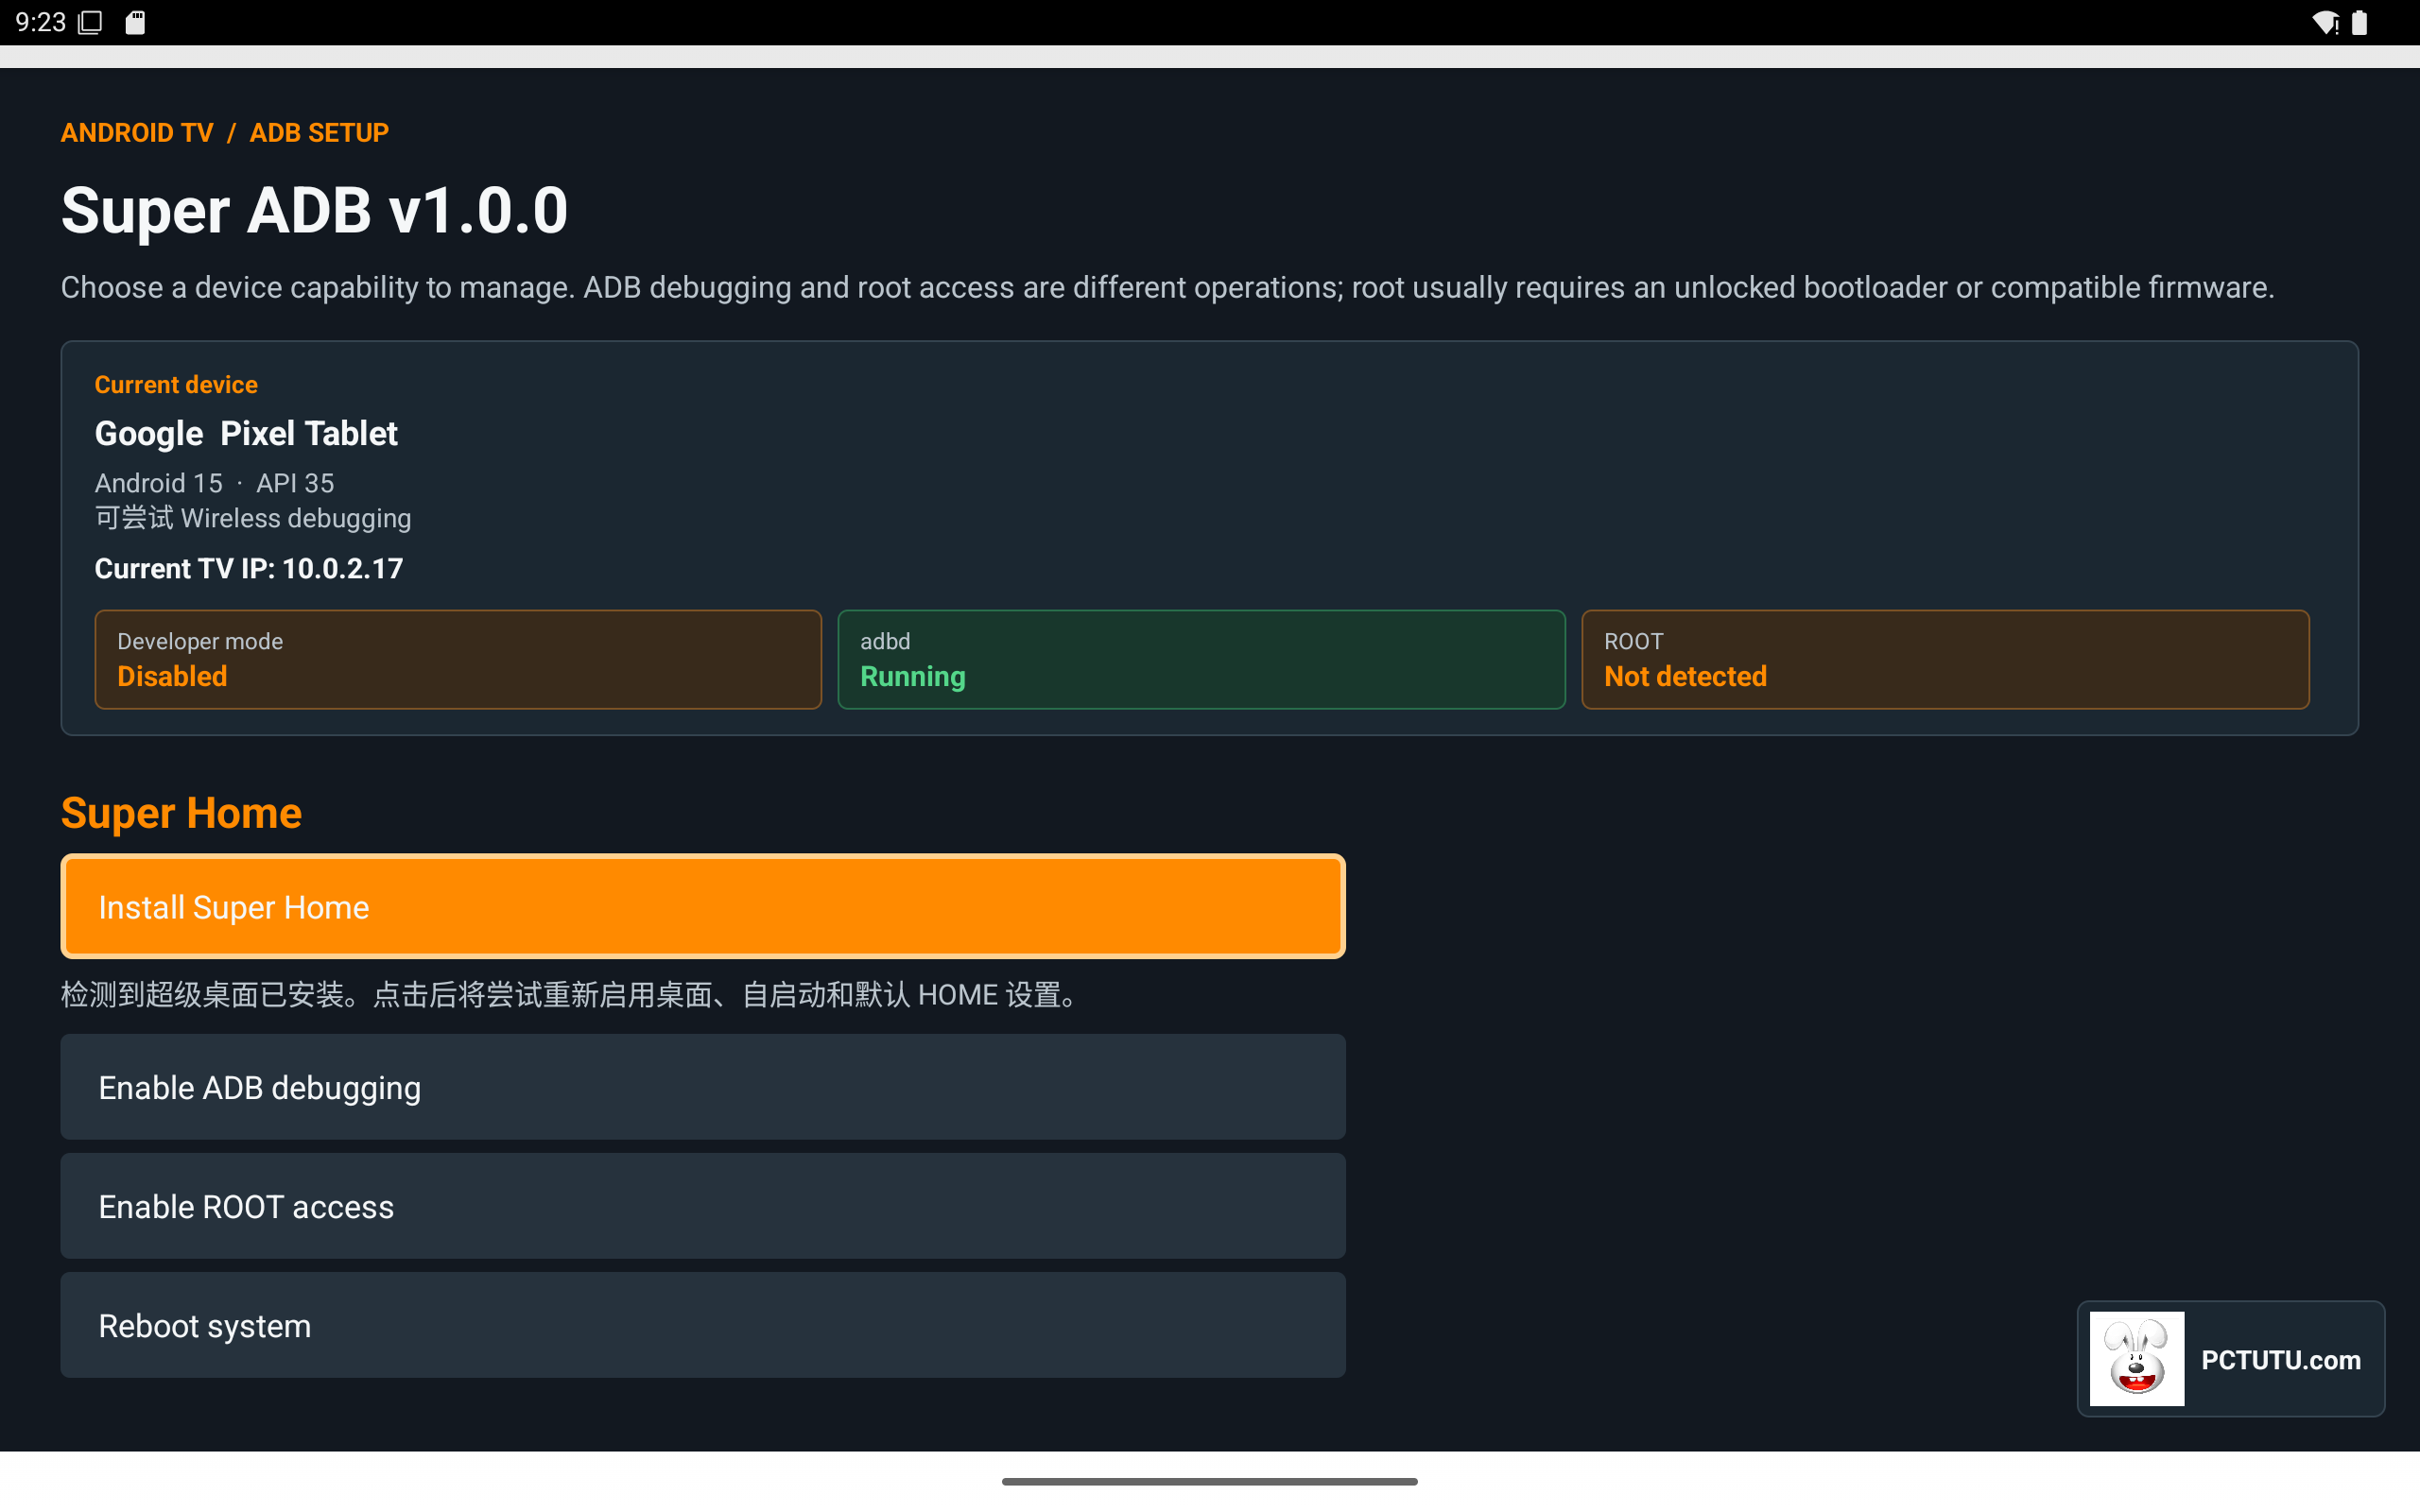This screenshot has width=2420, height=1512.
Task: Tap the 9:23 clock in status bar
Action: pyautogui.click(x=40, y=22)
